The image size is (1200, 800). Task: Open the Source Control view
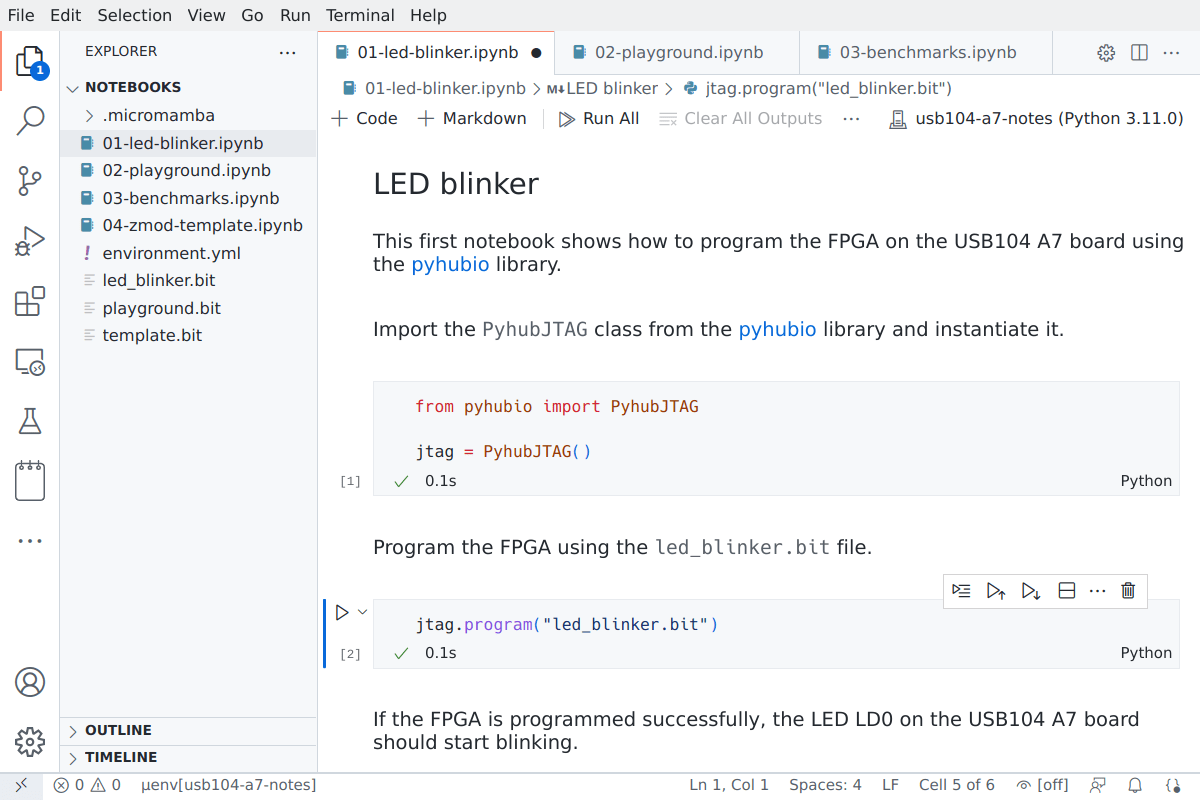click(30, 180)
